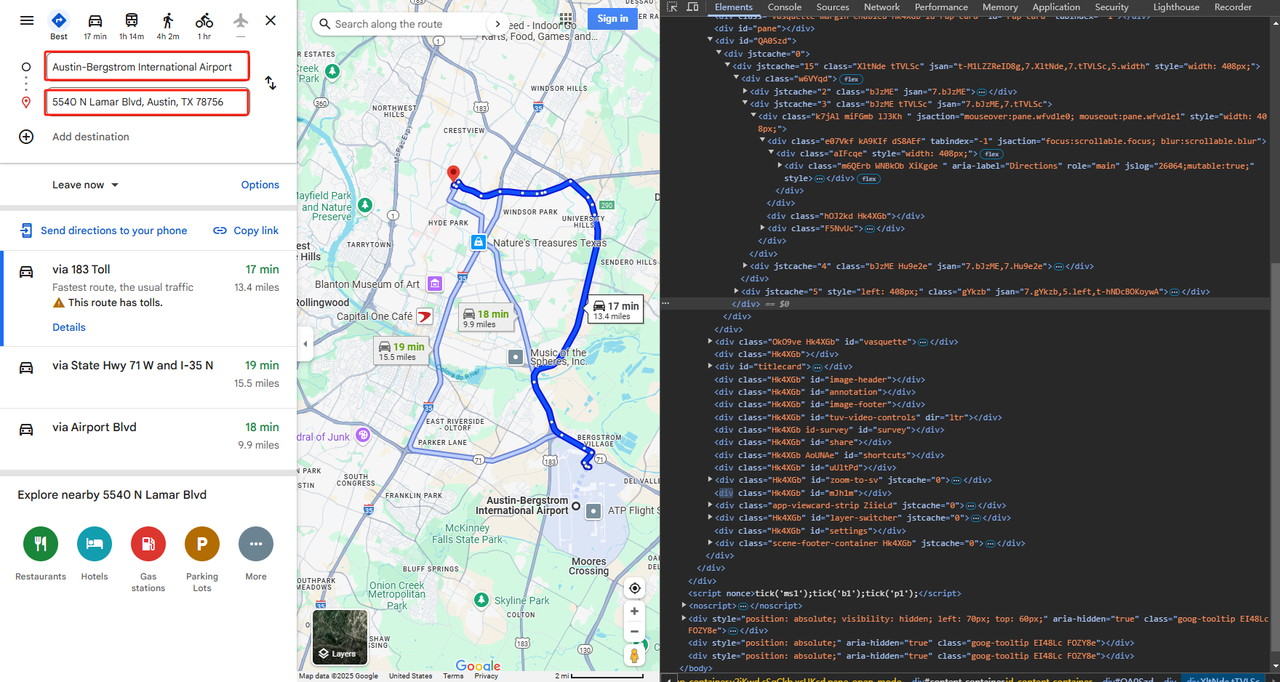Click the red destination pin on map
This screenshot has width=1280, height=682.
coord(452,174)
